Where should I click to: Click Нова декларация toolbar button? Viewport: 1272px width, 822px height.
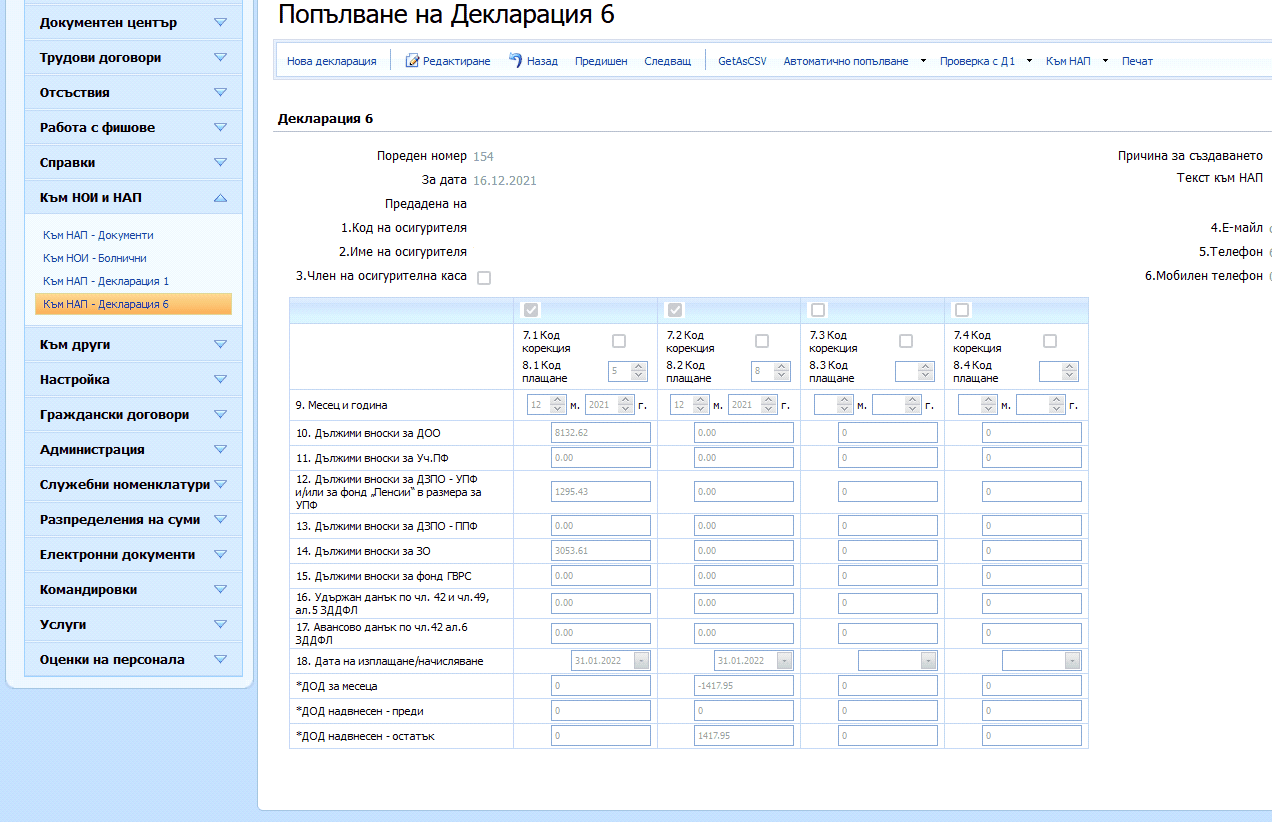332,61
